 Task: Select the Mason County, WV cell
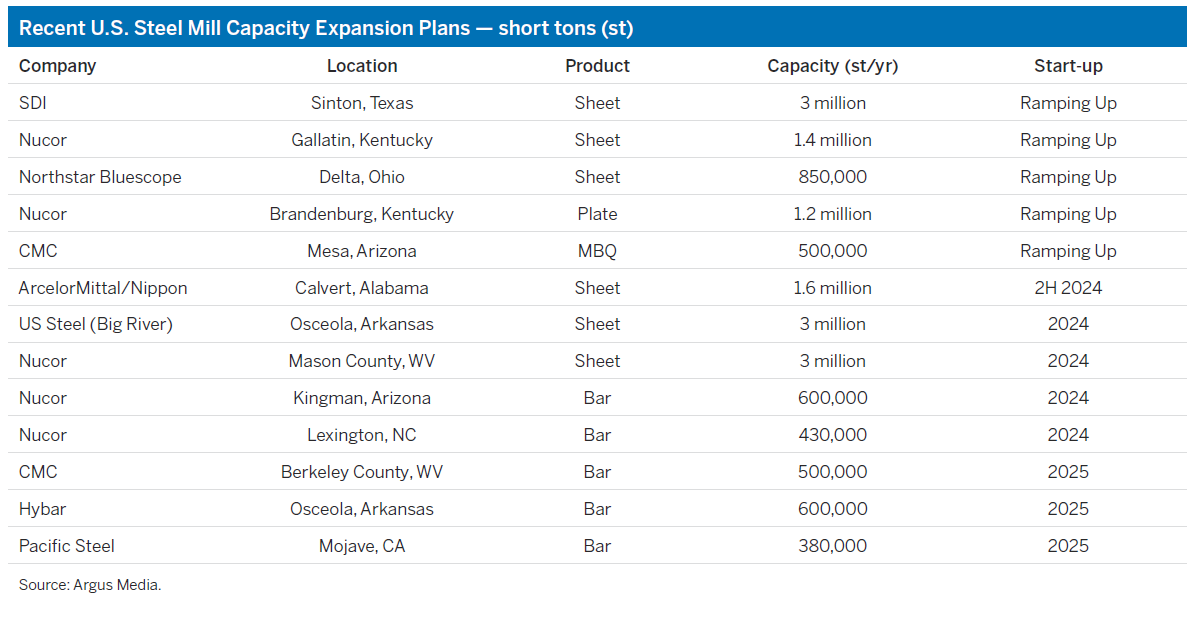coord(362,361)
